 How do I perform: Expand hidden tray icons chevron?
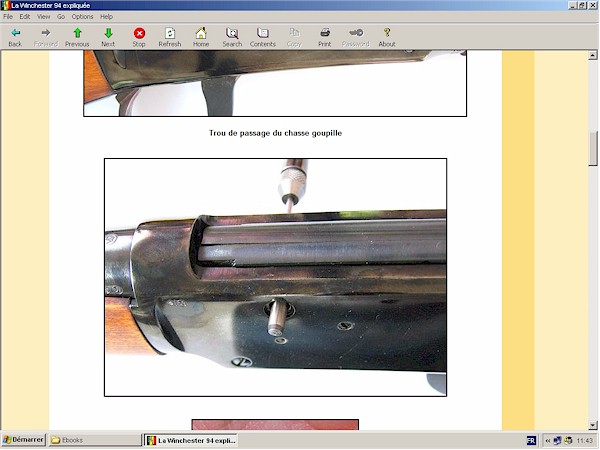(547, 440)
